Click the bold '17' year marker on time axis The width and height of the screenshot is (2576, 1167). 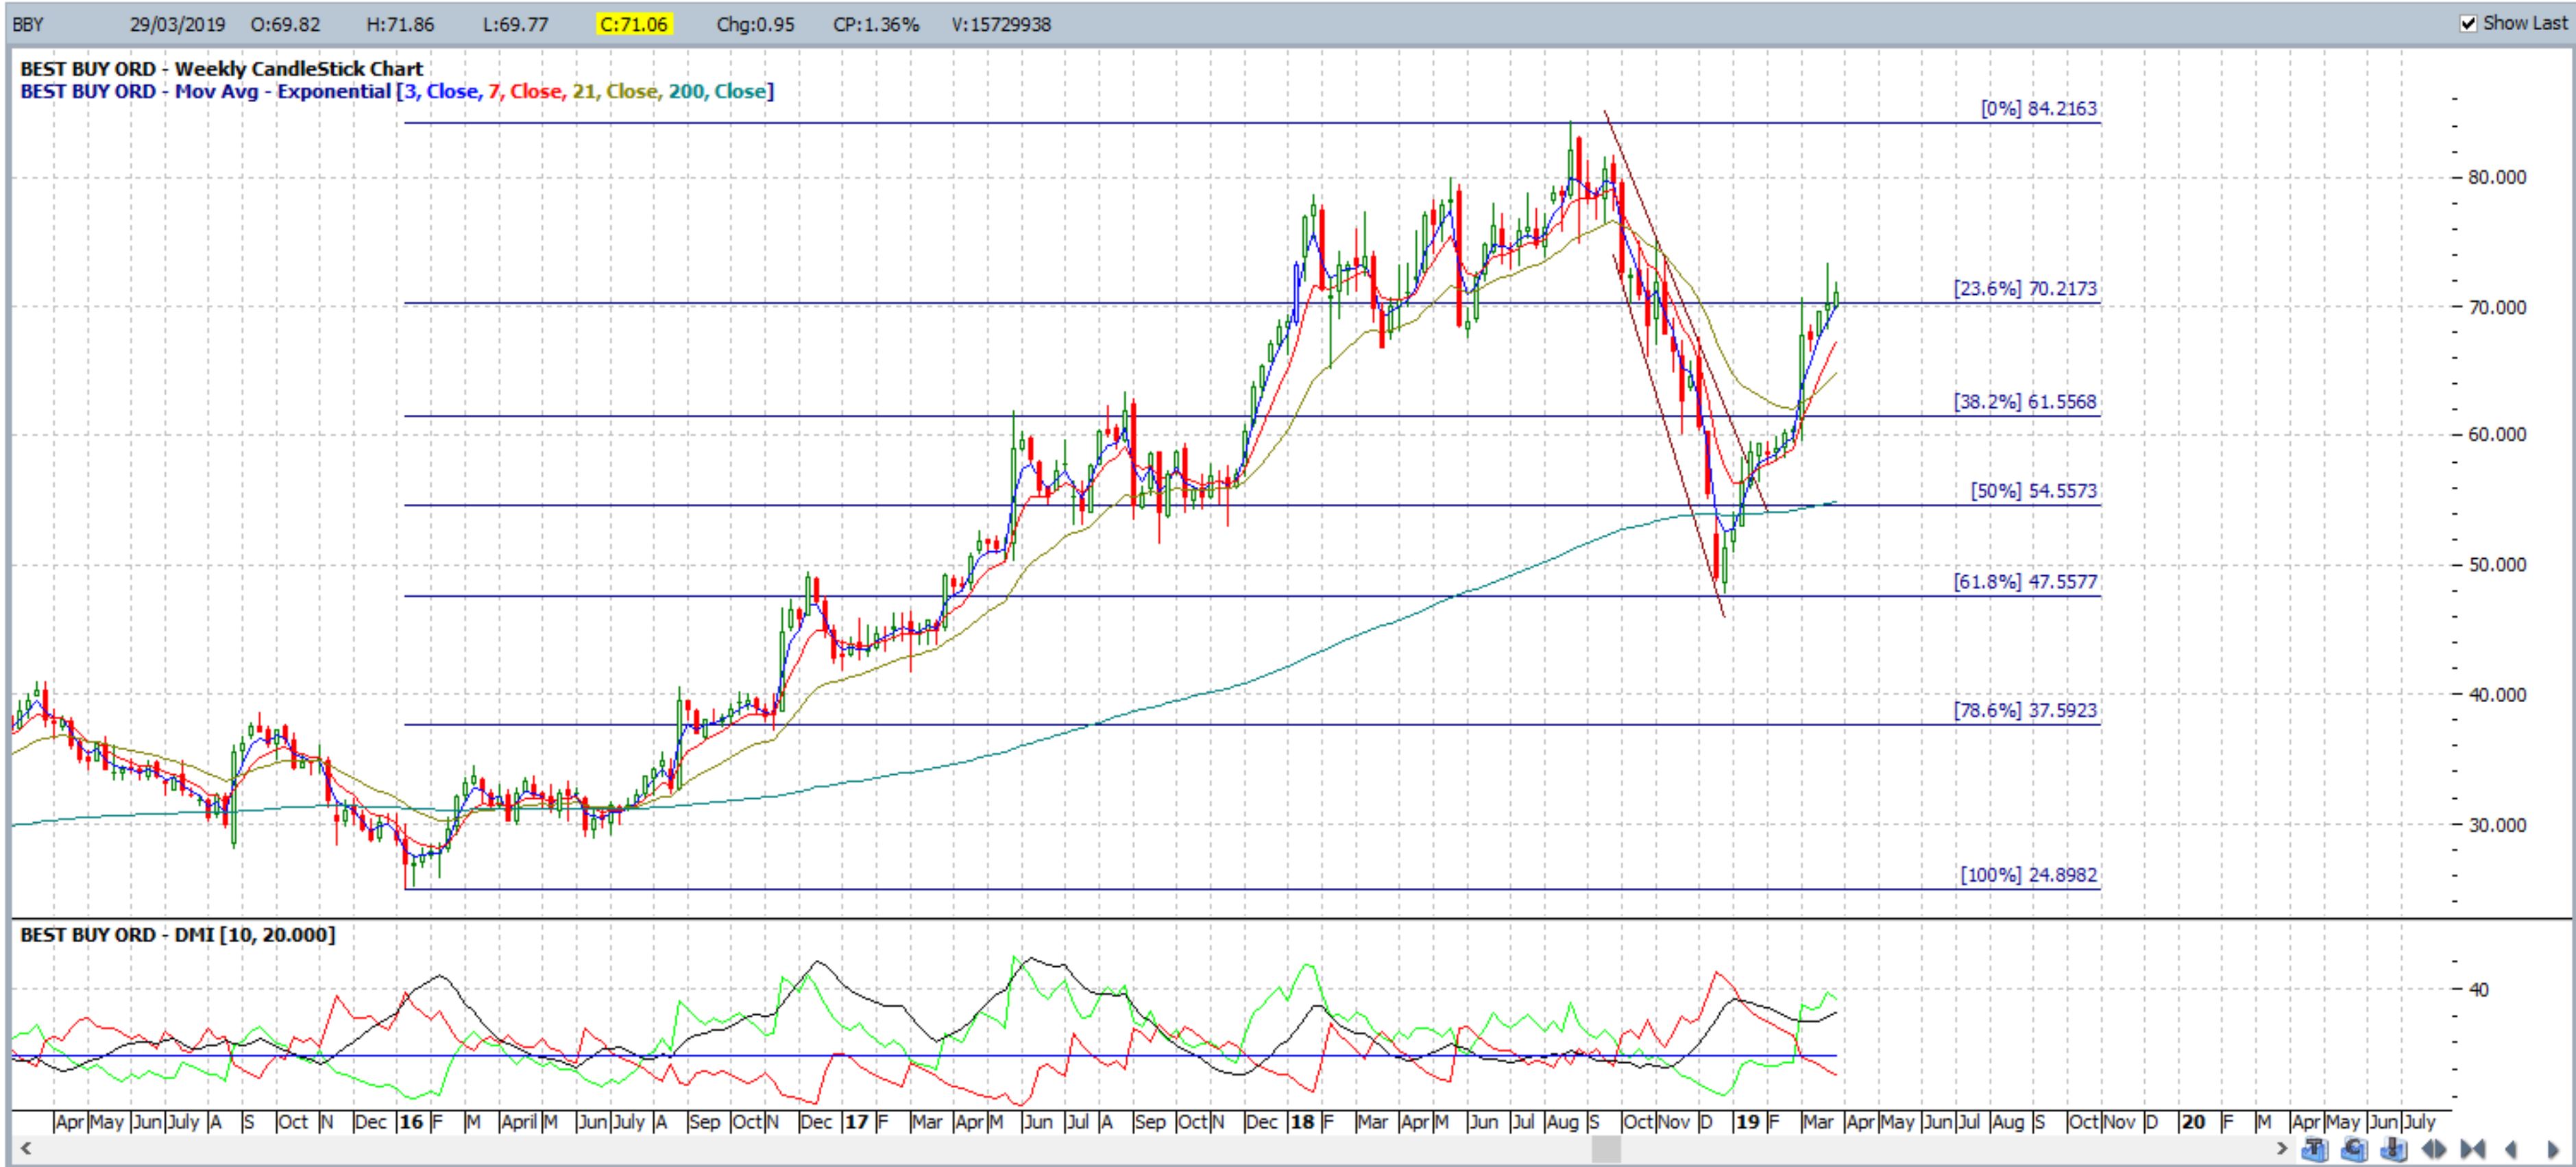tap(856, 1121)
